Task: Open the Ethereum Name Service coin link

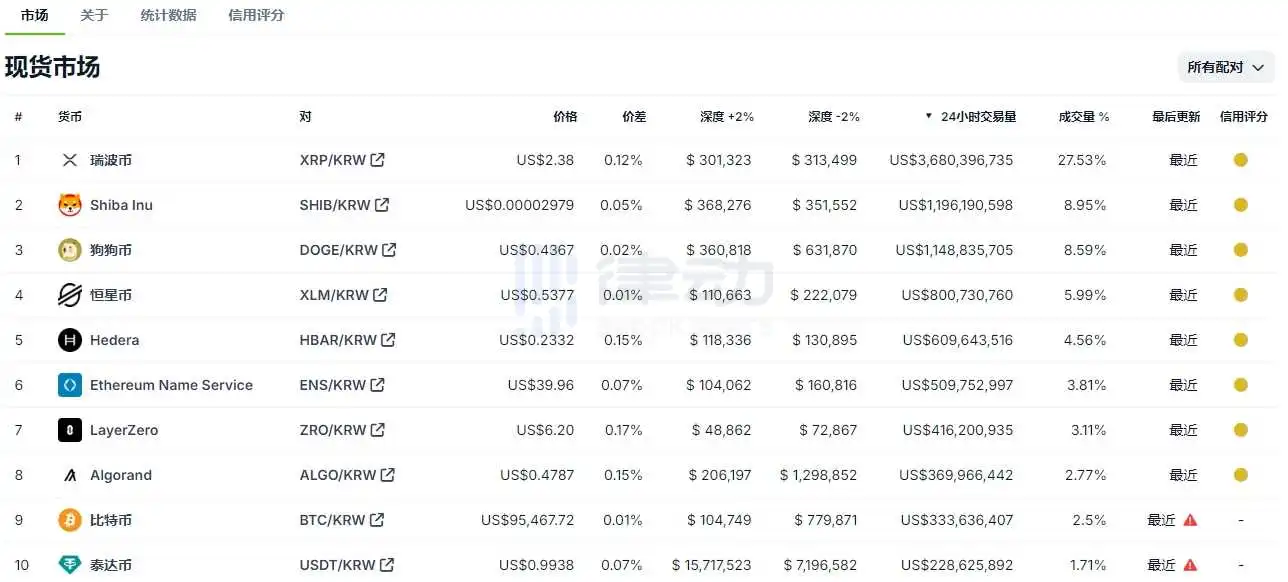Action: (171, 385)
